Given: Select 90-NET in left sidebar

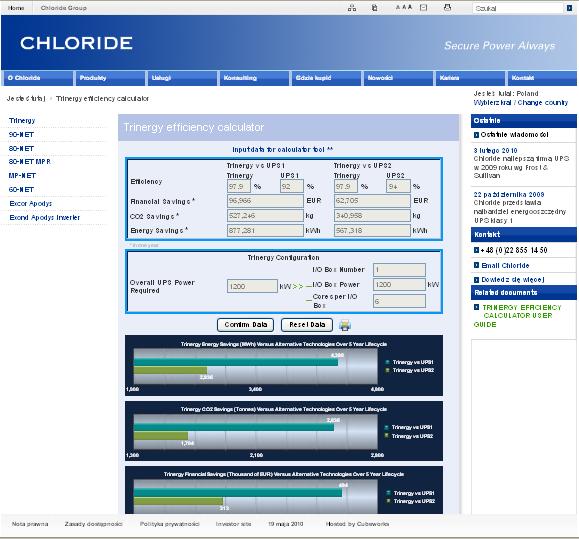Looking at the screenshot, I should pyautogui.click(x=21, y=135).
